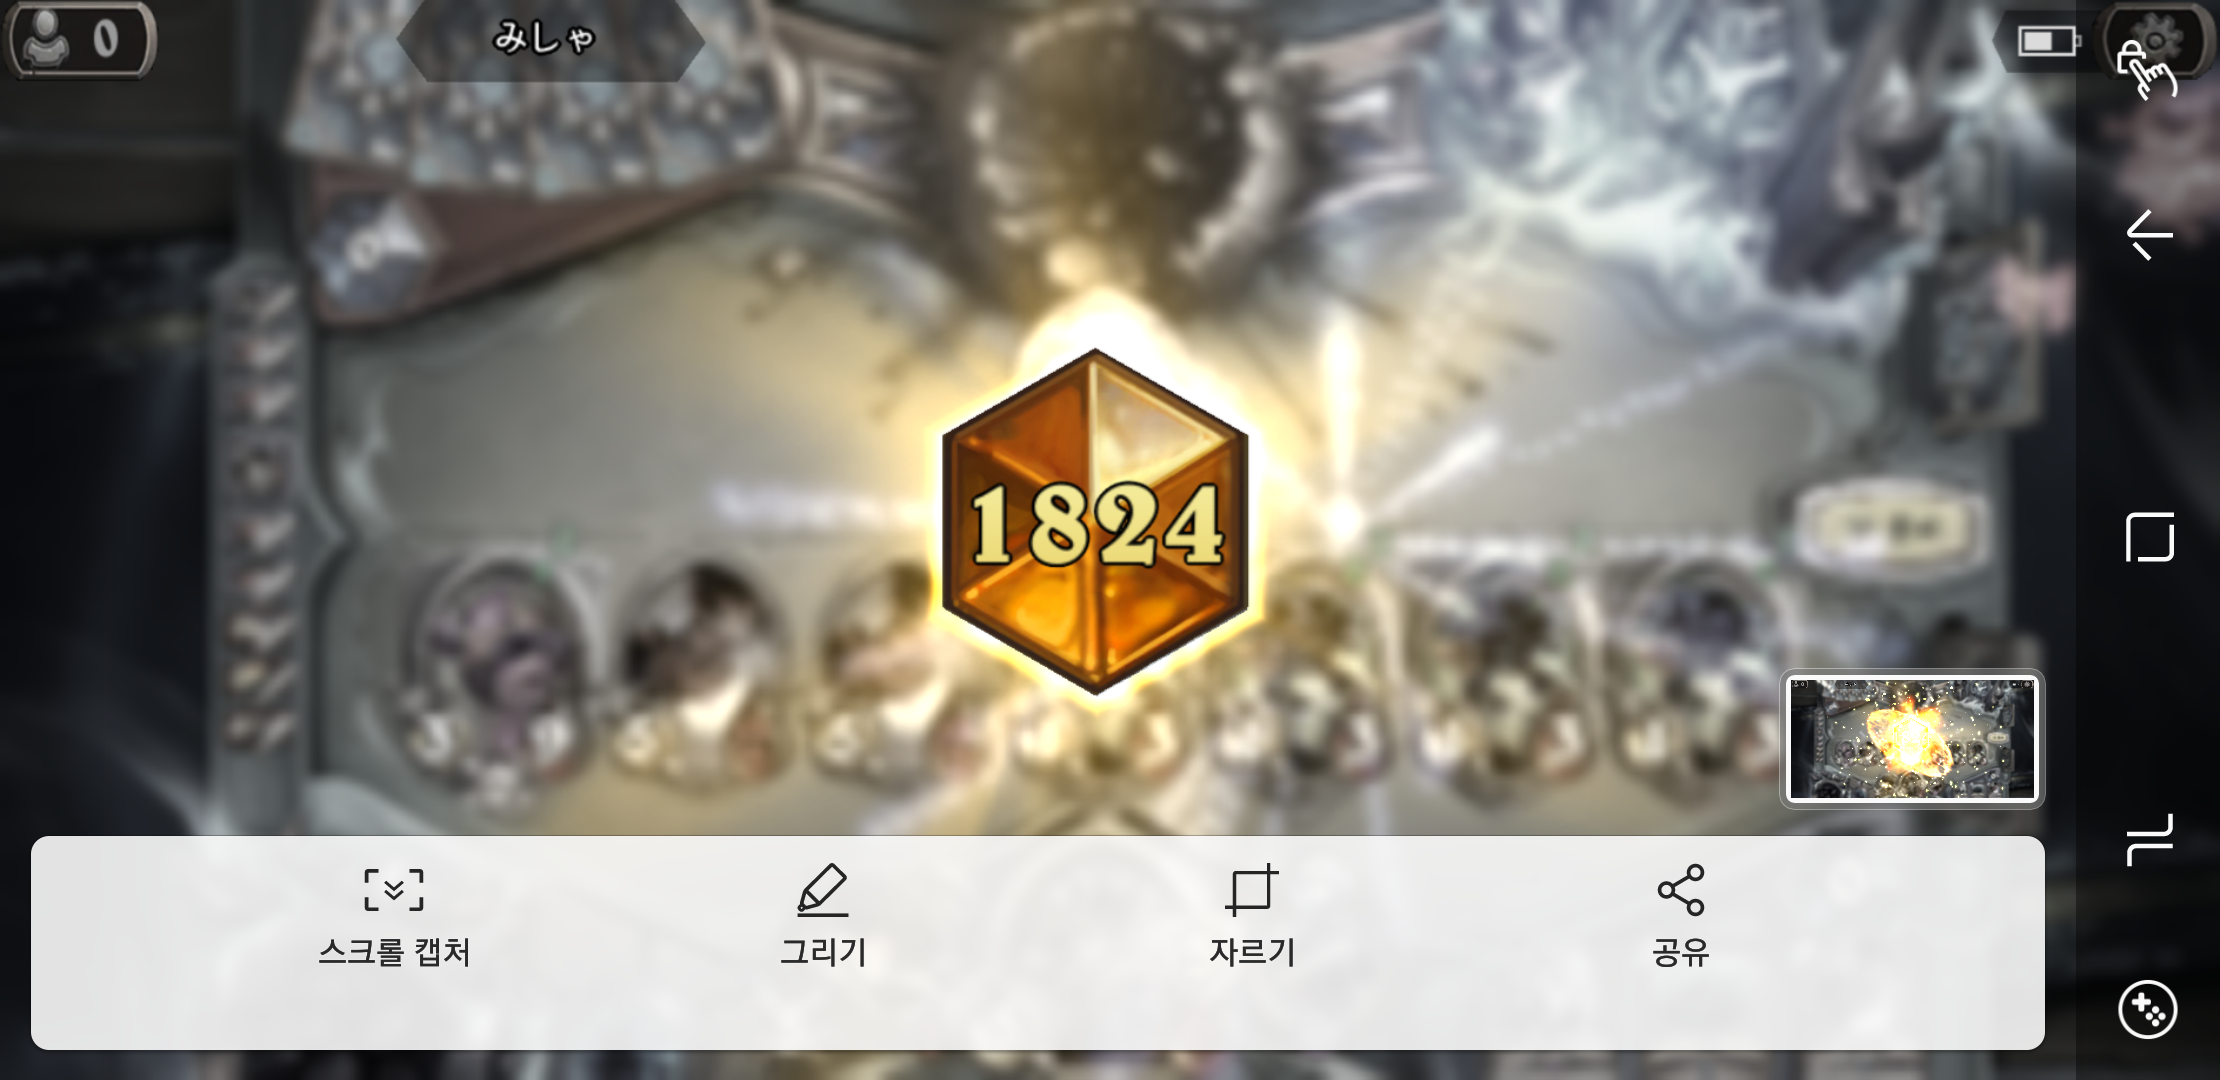Select the 자르기 crop tool
The height and width of the screenshot is (1080, 2220).
(x=1252, y=916)
